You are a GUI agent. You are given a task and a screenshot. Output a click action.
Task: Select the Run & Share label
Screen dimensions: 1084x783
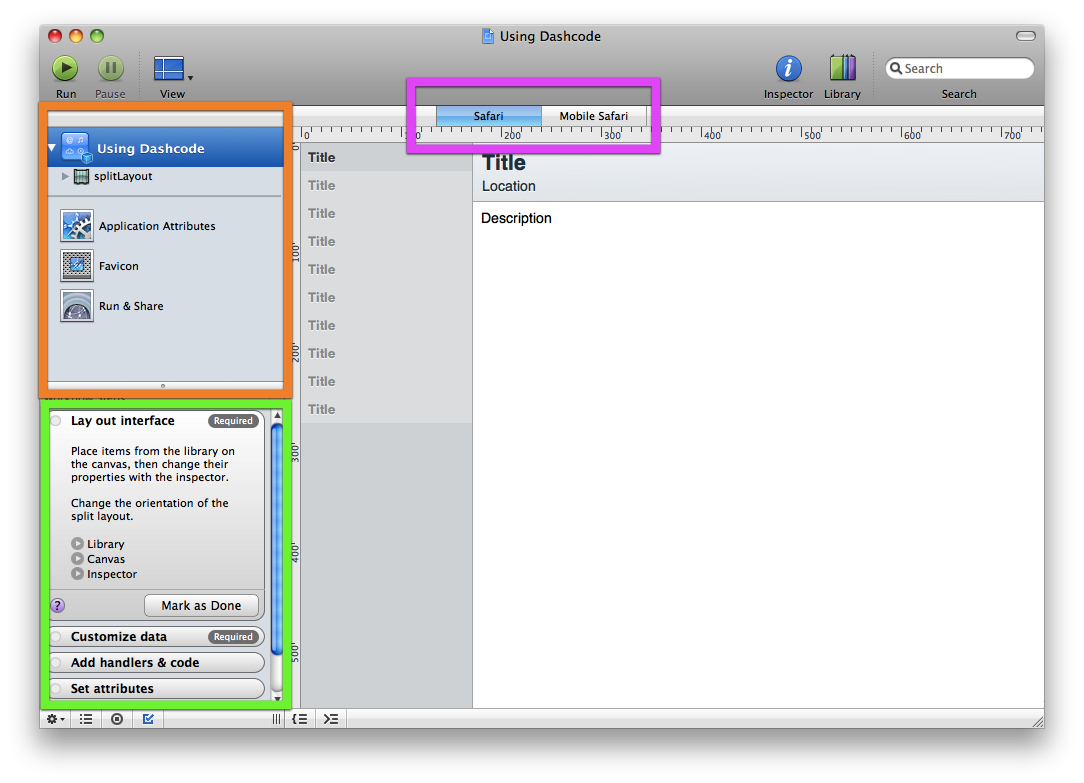131,306
